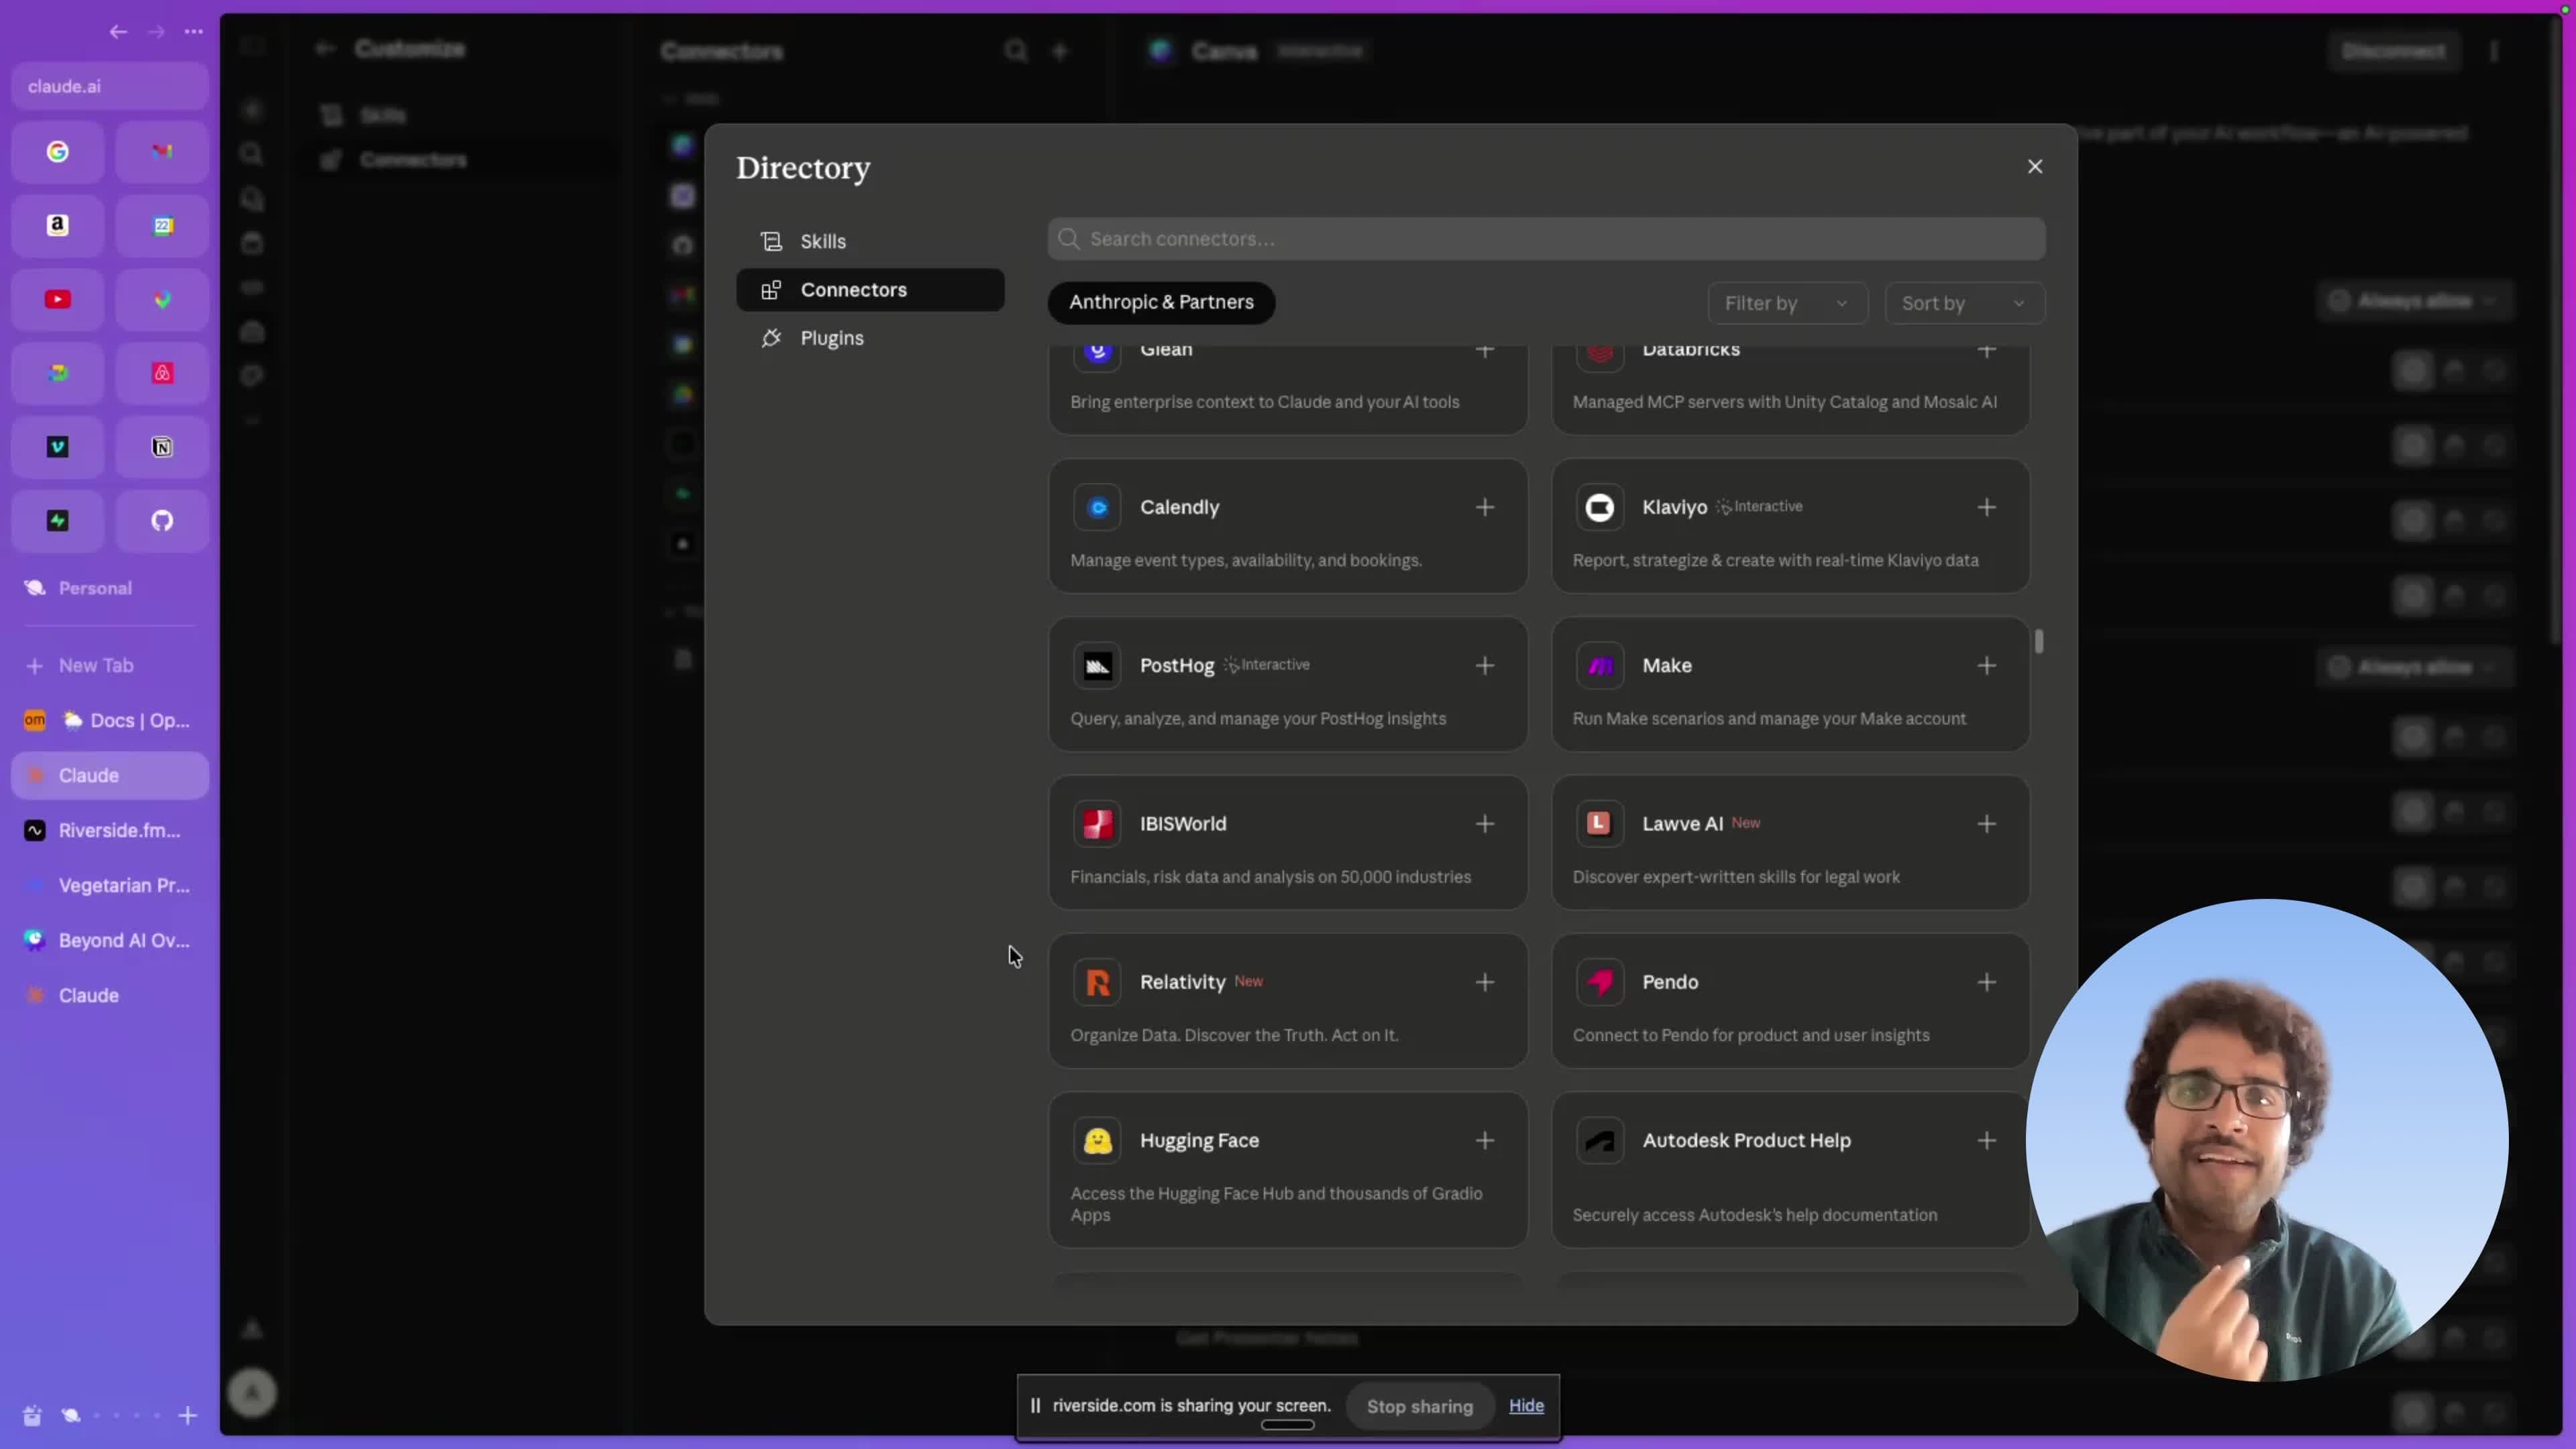
Task: Open the YouTube pinned shortcut in sidebar
Action: (x=58, y=299)
